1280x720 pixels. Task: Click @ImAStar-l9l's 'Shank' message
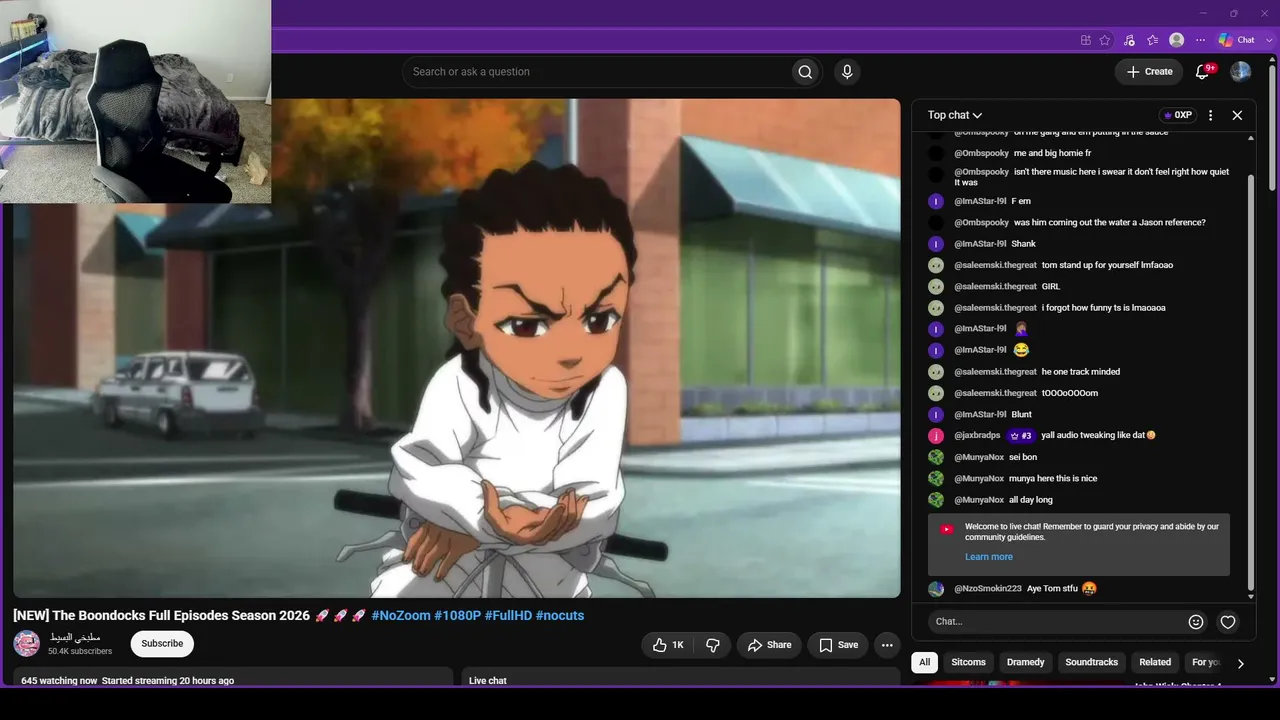click(x=1024, y=244)
